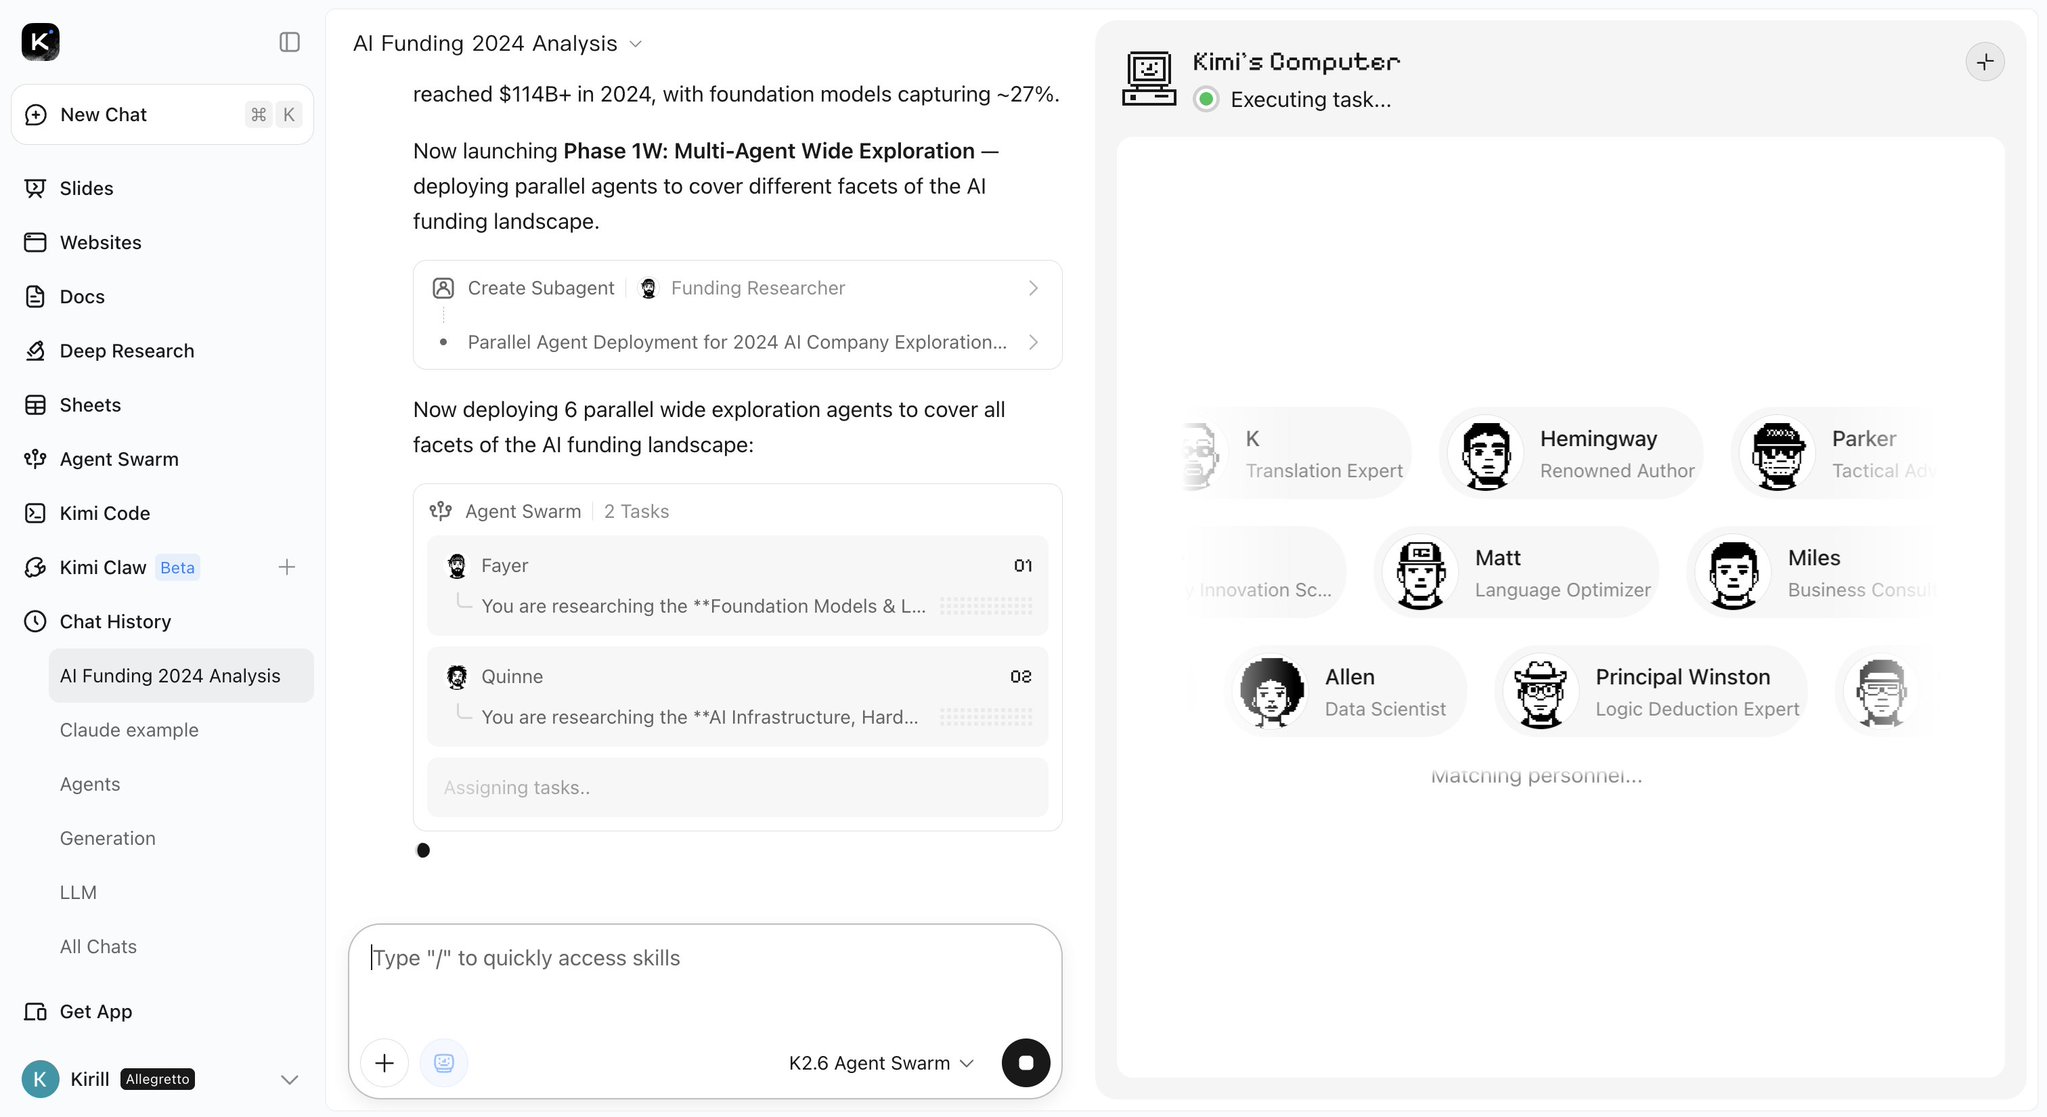Click the attachment plus button in the composer
The width and height of the screenshot is (2047, 1117).
[384, 1062]
